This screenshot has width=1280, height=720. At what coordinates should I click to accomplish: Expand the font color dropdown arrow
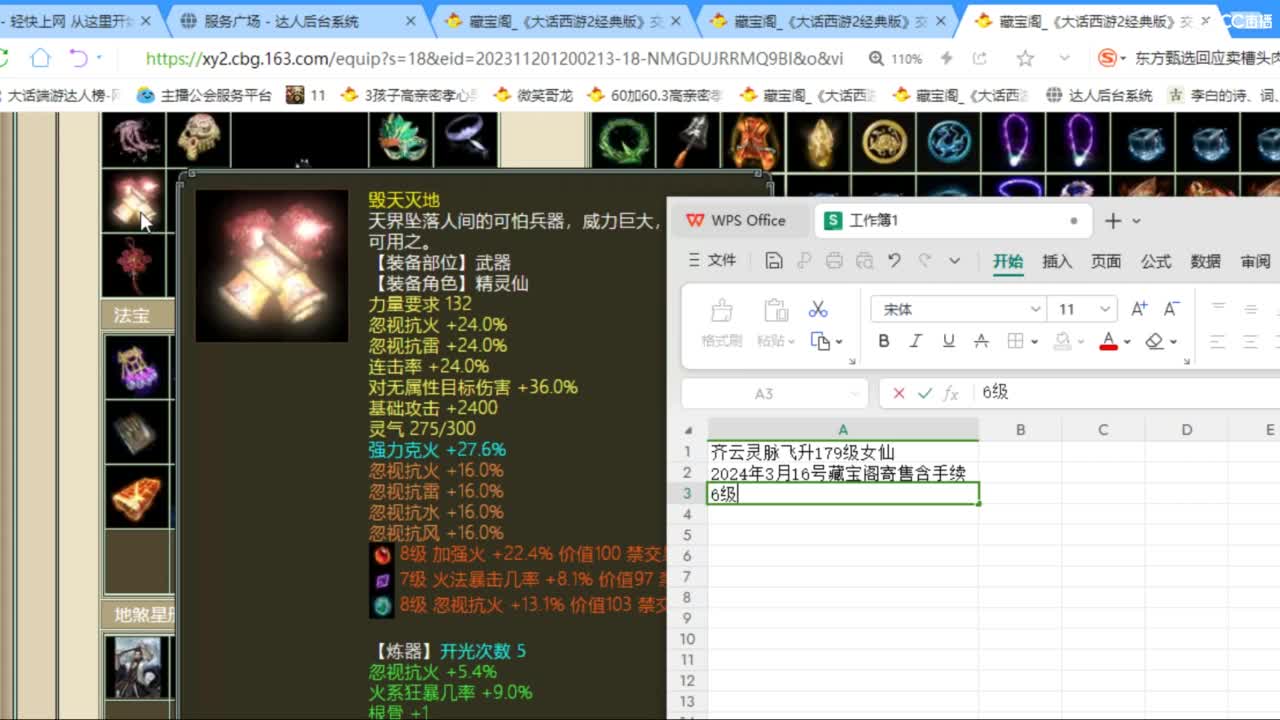1127,342
